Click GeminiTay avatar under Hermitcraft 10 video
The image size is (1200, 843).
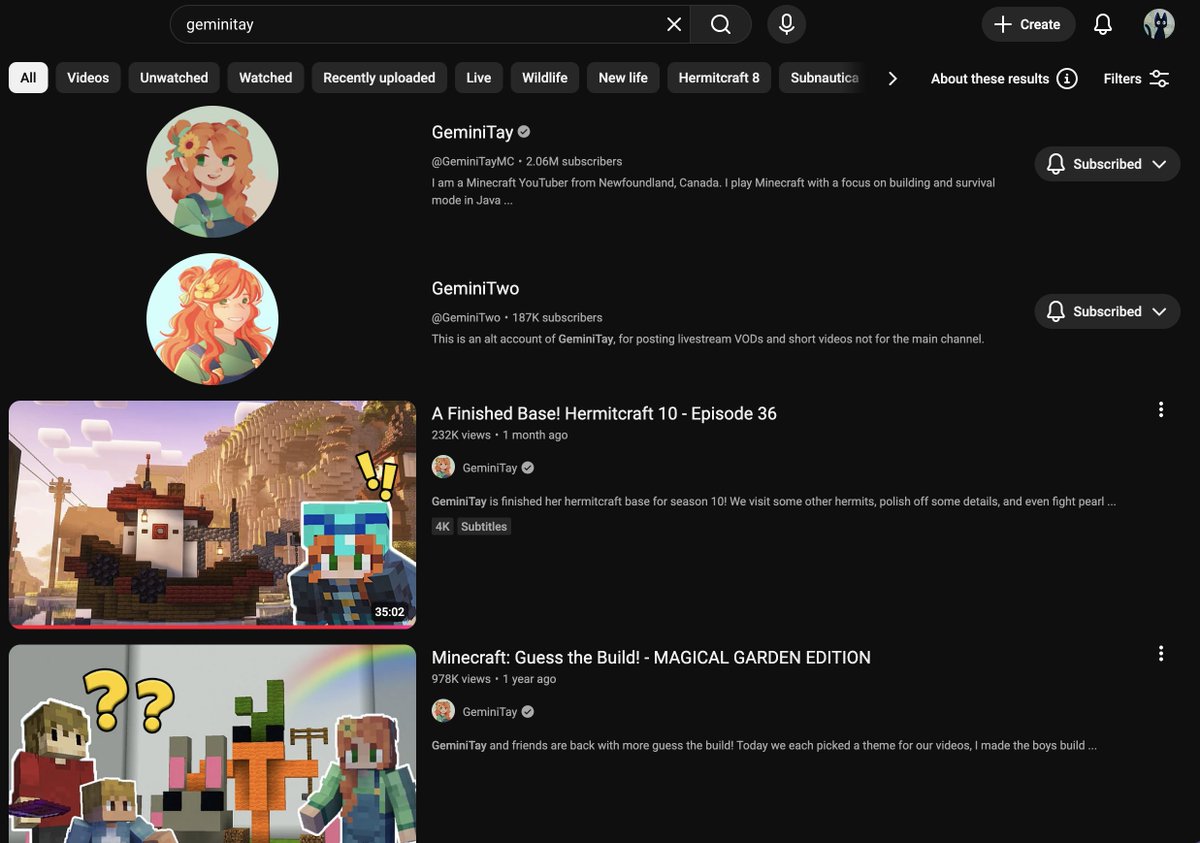coord(443,467)
